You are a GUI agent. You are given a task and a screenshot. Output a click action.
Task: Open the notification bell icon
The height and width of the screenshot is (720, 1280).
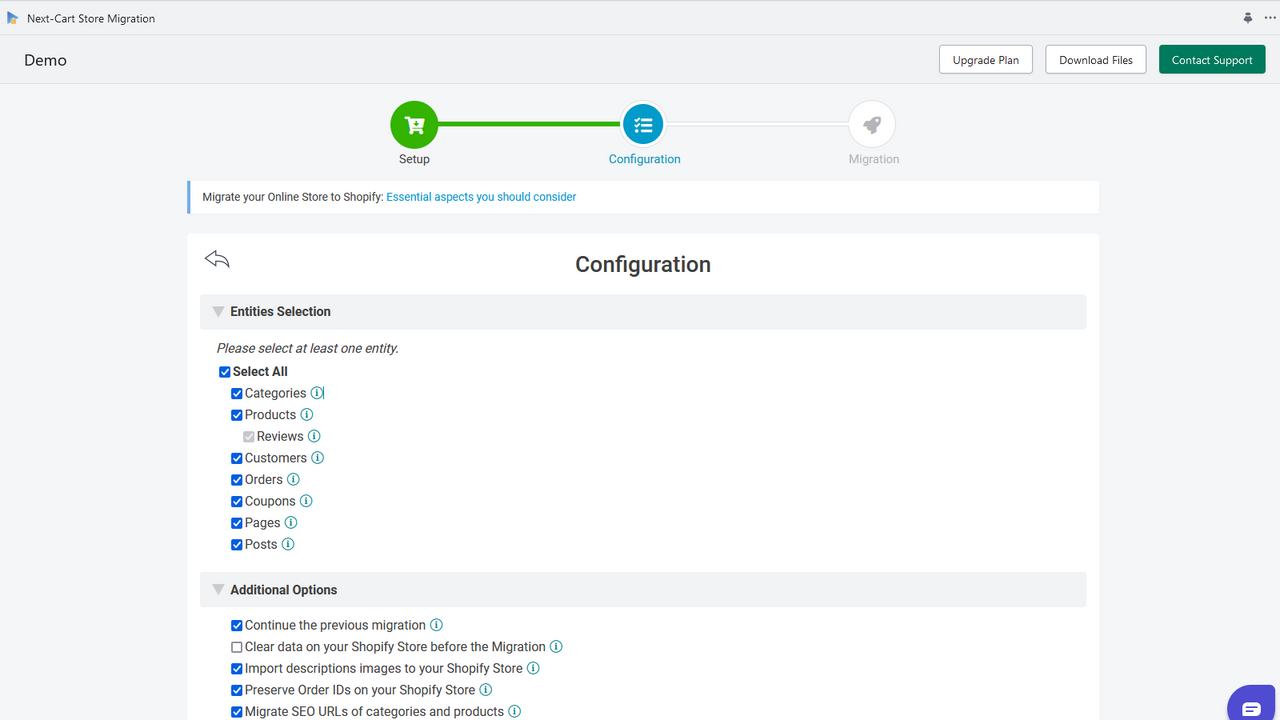click(1247, 17)
